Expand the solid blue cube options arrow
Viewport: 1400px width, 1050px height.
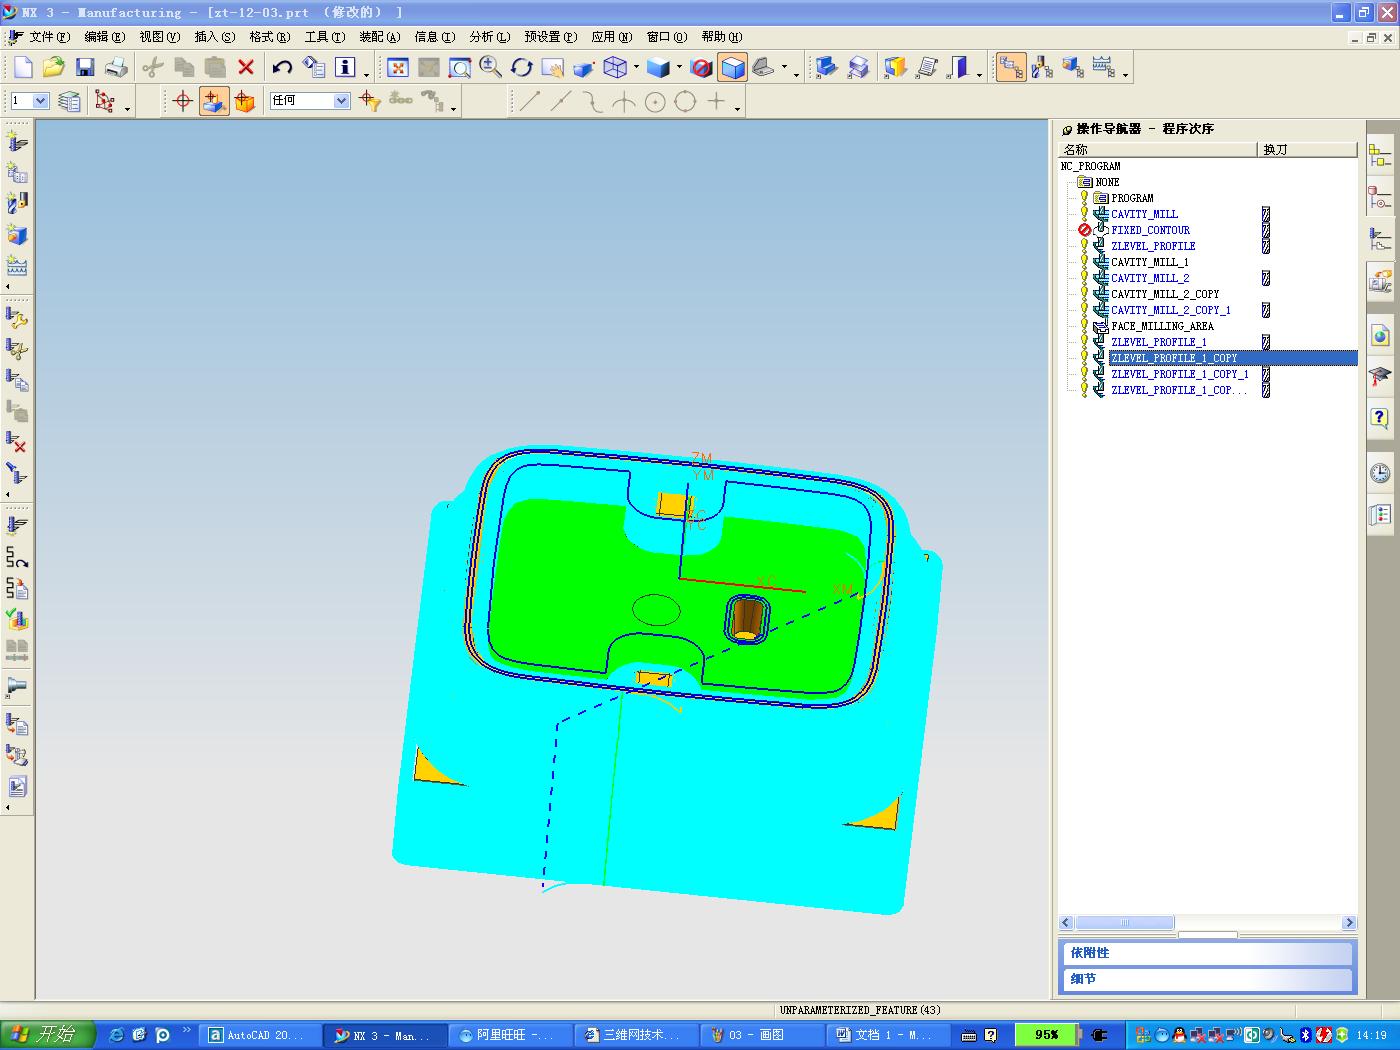[x=679, y=67]
